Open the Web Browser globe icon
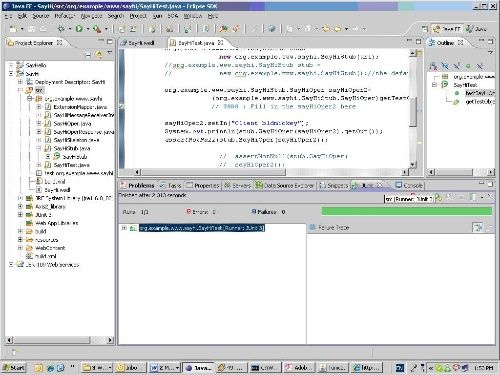Viewport: 500px width, 375px height. pos(272,29)
